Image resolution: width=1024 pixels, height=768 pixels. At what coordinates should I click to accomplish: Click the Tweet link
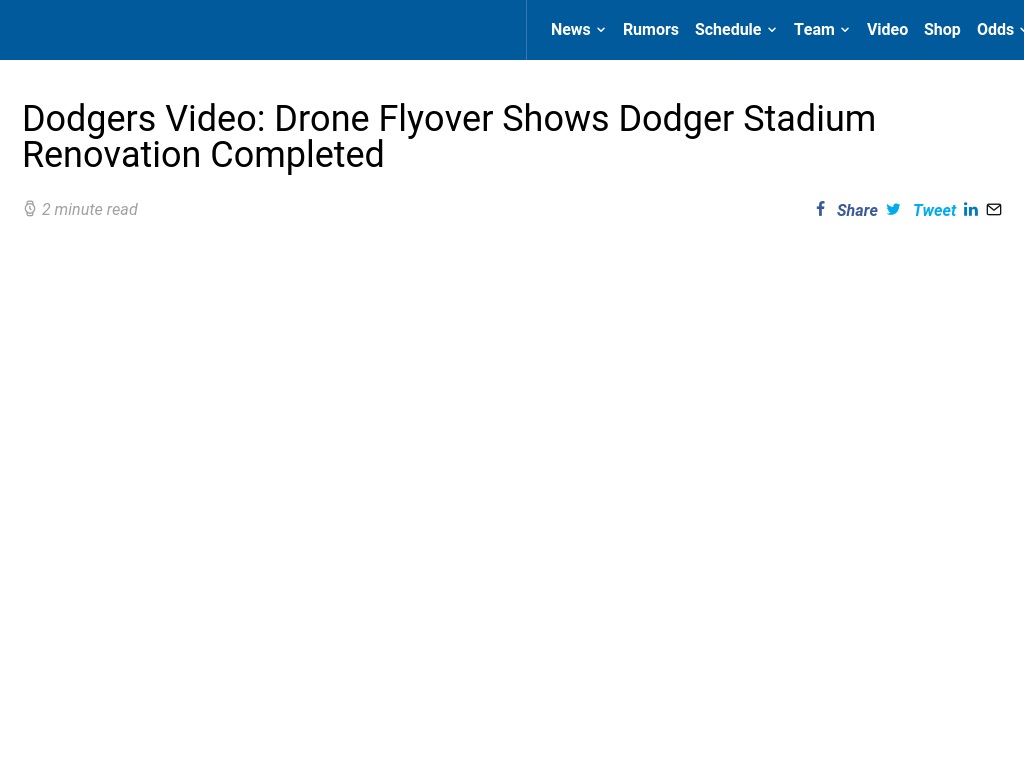click(x=935, y=210)
